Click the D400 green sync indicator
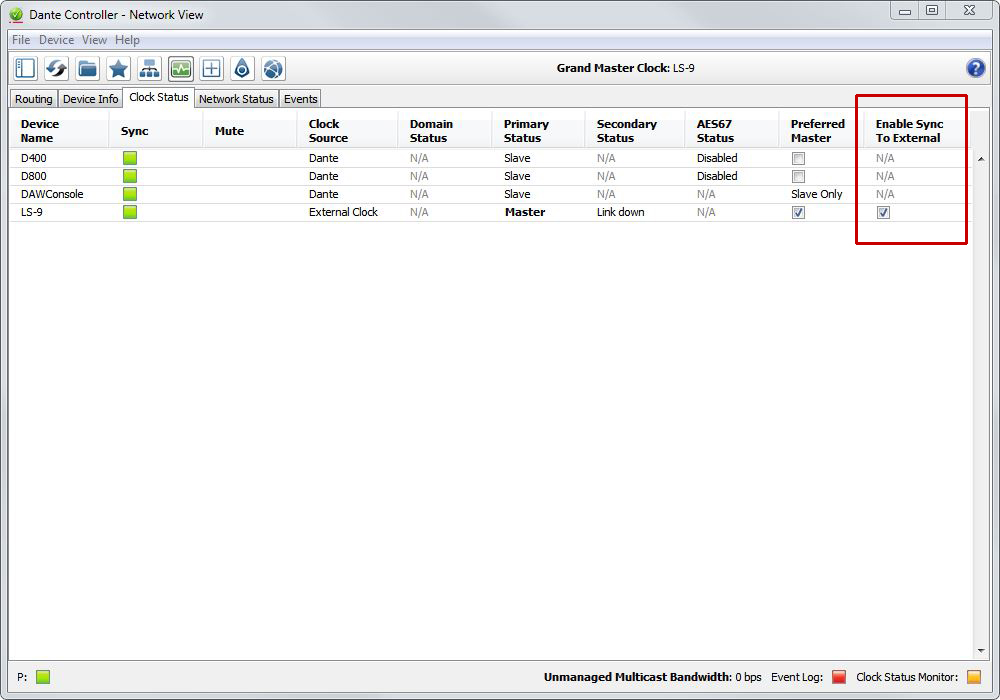1000x700 pixels. (x=130, y=158)
